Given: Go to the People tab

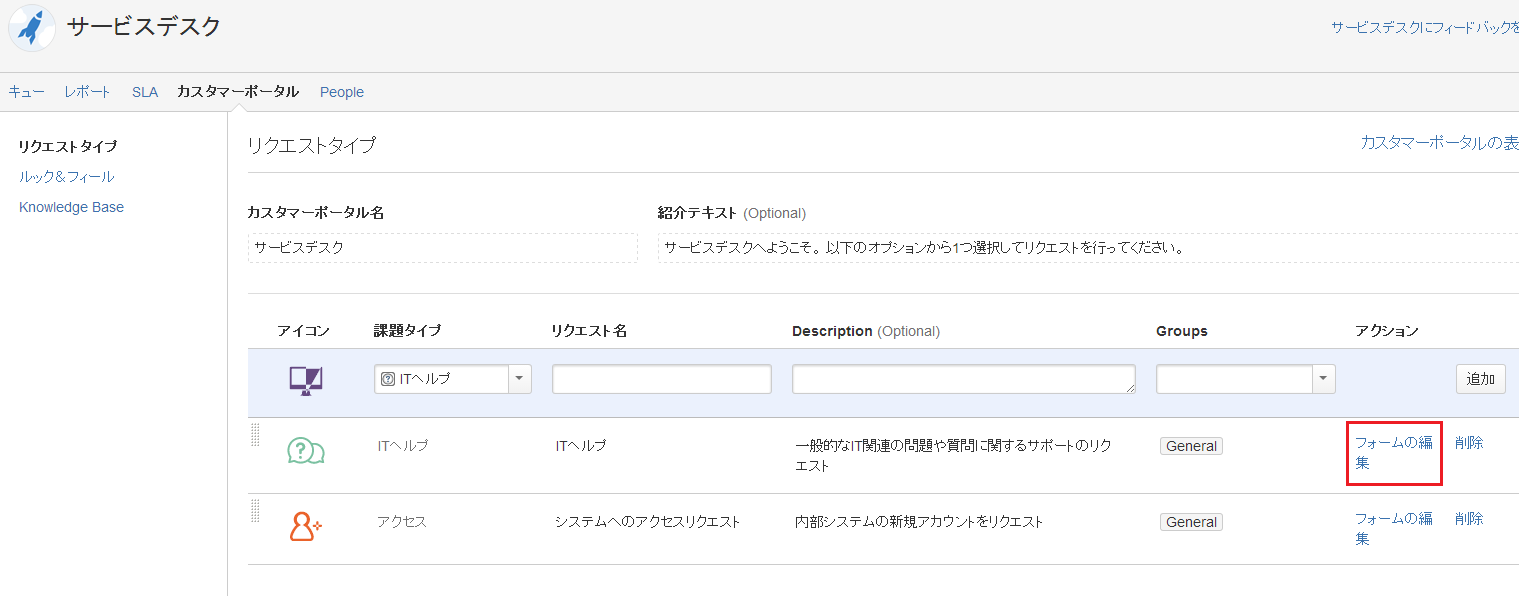Looking at the screenshot, I should coord(342,92).
